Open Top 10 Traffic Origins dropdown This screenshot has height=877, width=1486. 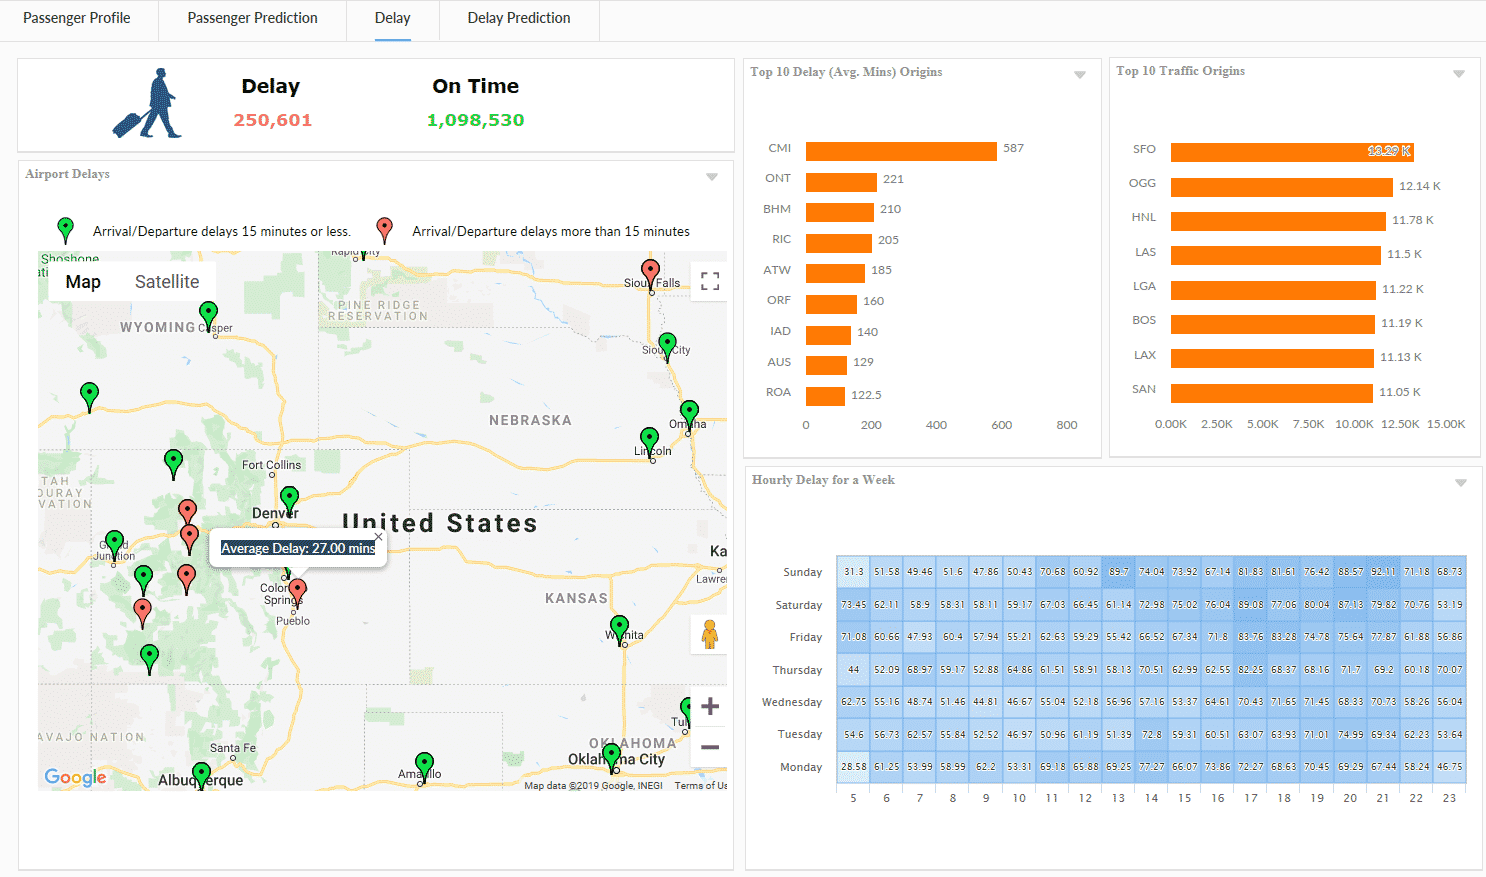(x=1459, y=74)
